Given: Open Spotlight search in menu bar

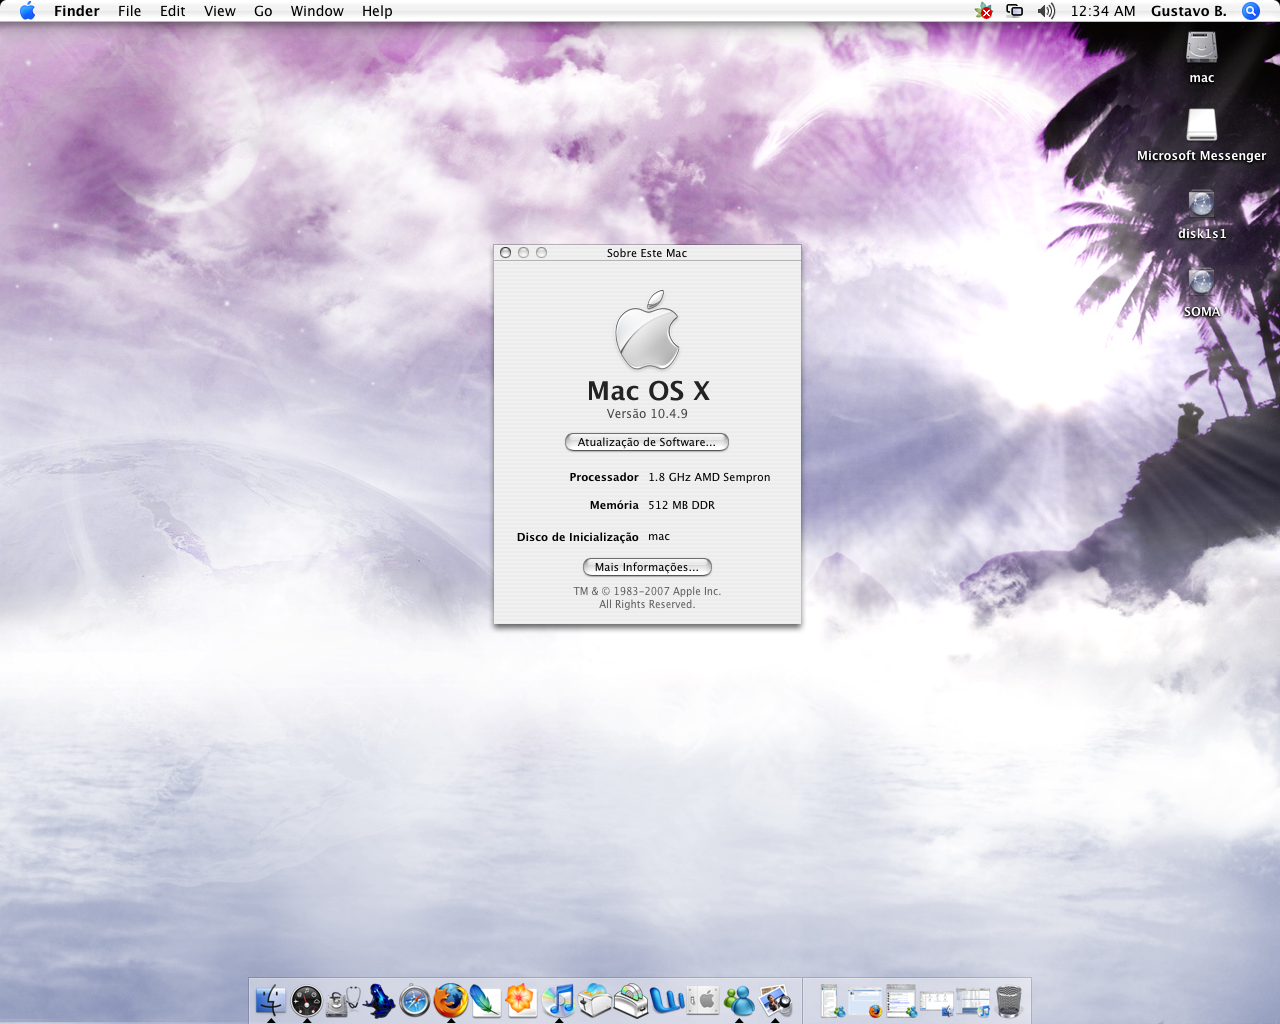Looking at the screenshot, I should [x=1250, y=11].
